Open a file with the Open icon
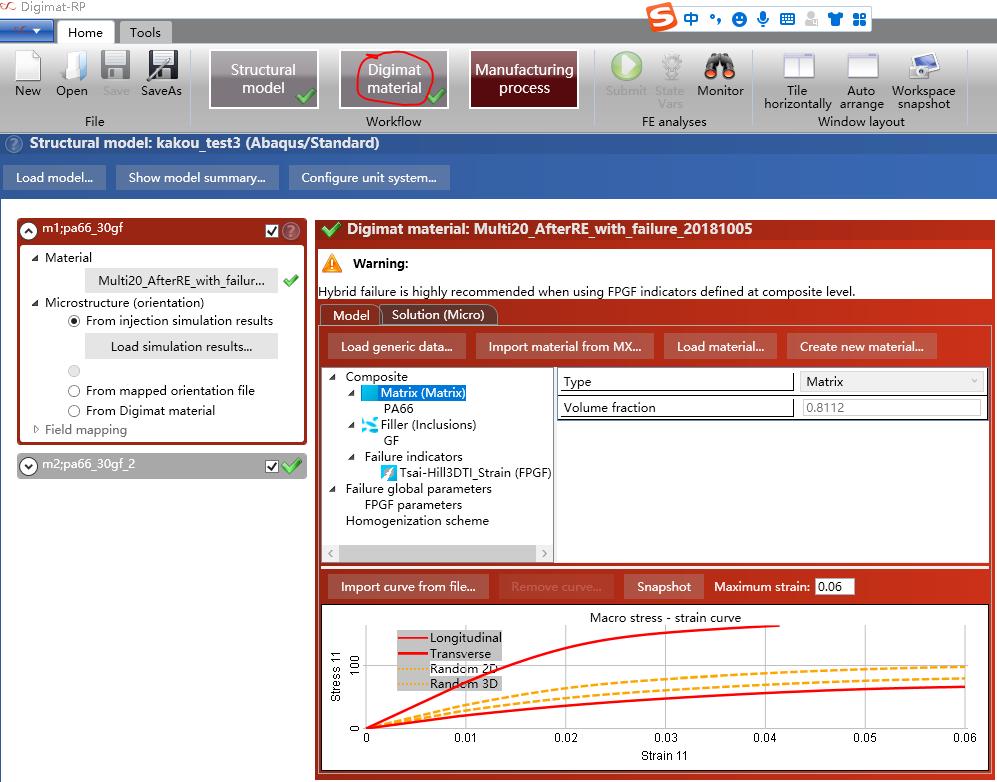The width and height of the screenshot is (997, 782). tap(72, 65)
